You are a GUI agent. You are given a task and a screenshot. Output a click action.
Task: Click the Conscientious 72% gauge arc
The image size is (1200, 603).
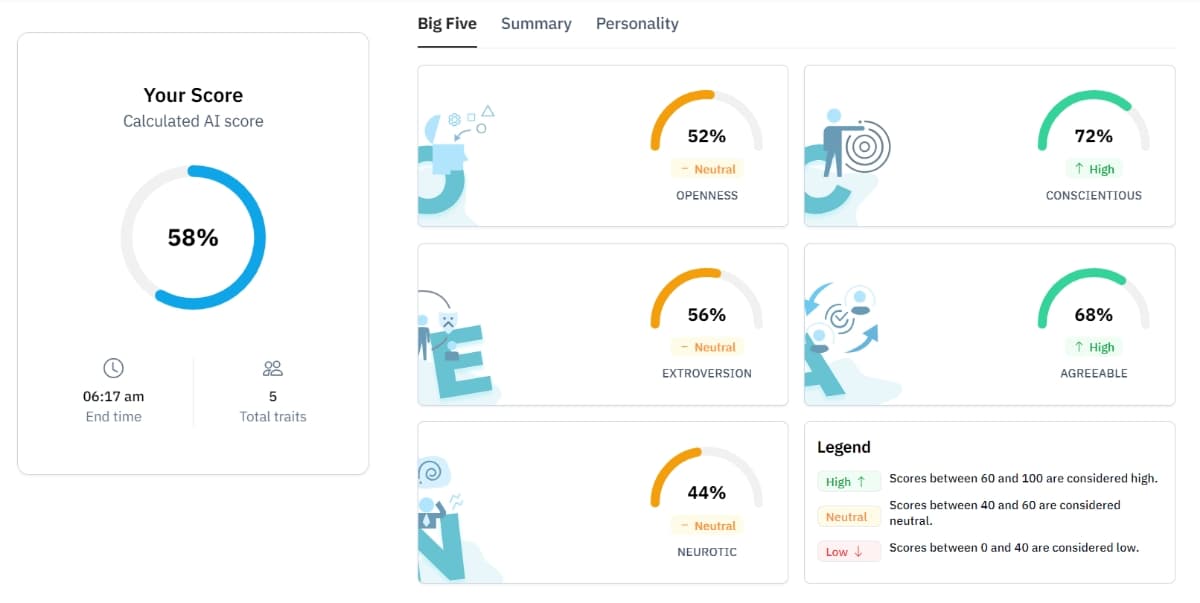tap(1094, 120)
